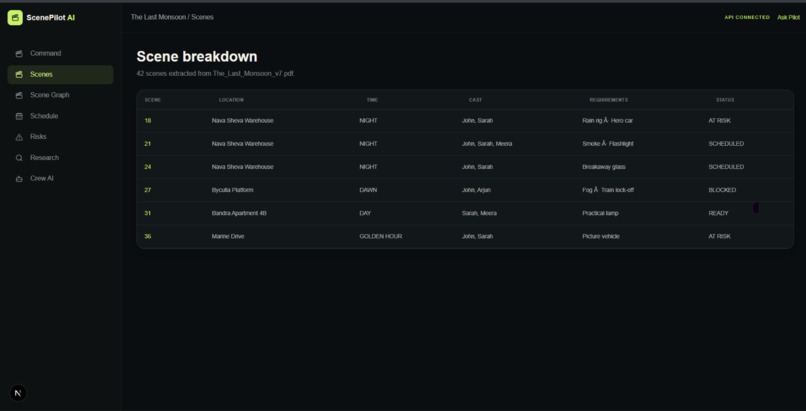Click NIGHT in scene 21 row

(368, 144)
